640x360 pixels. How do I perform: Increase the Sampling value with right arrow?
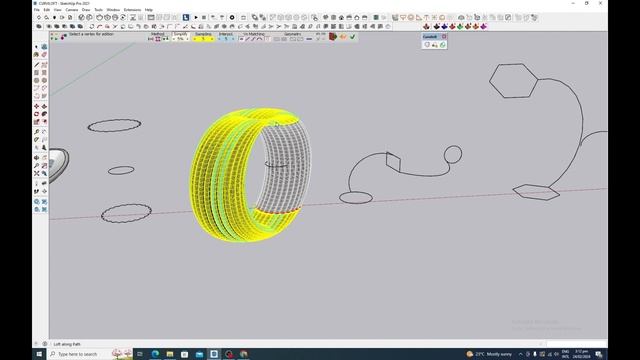[212, 39]
